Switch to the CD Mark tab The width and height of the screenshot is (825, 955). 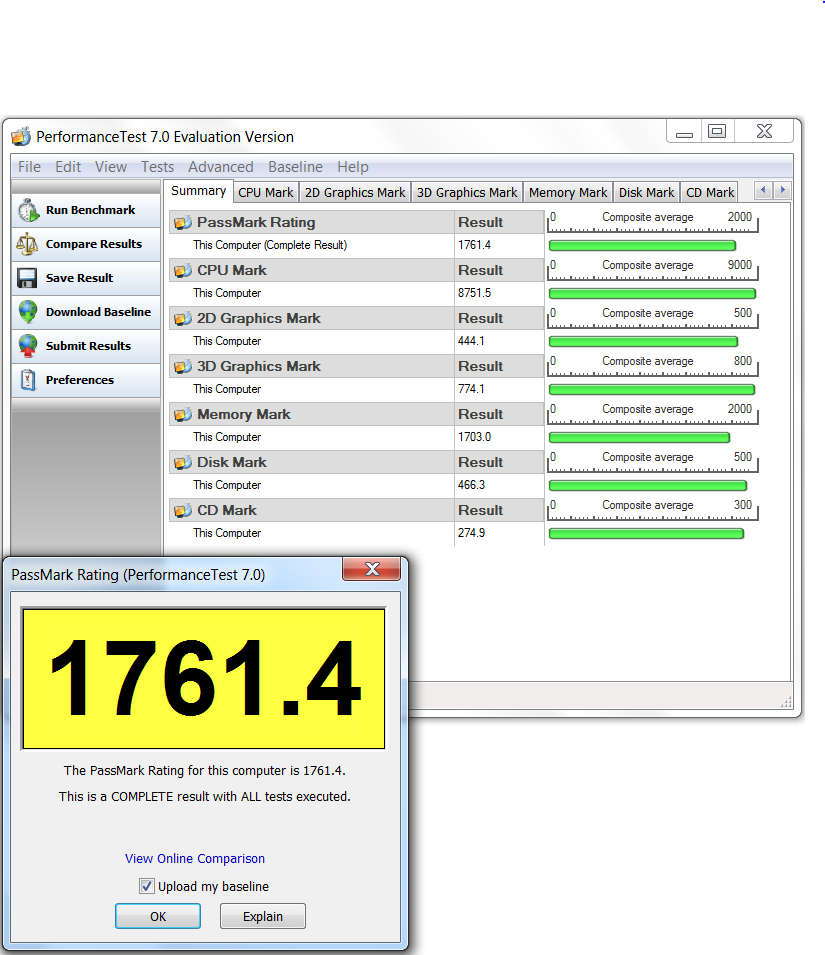(710, 192)
